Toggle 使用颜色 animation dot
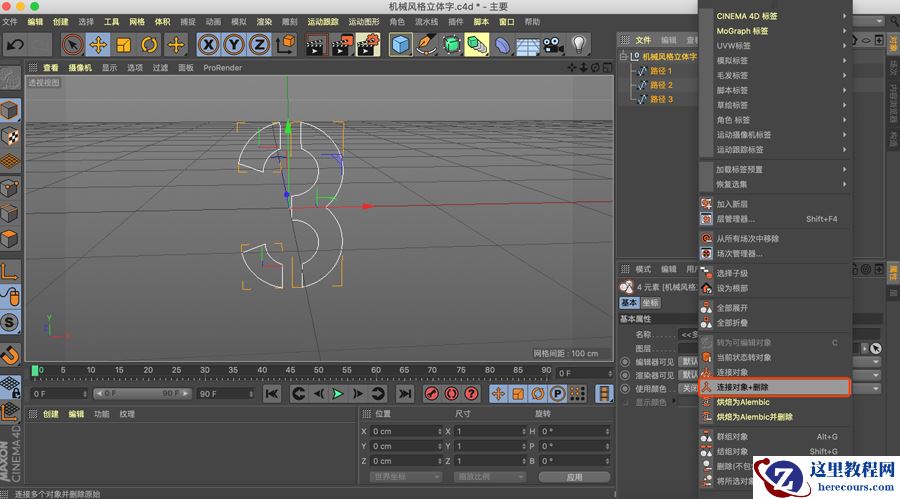The image size is (900, 499). (x=625, y=389)
